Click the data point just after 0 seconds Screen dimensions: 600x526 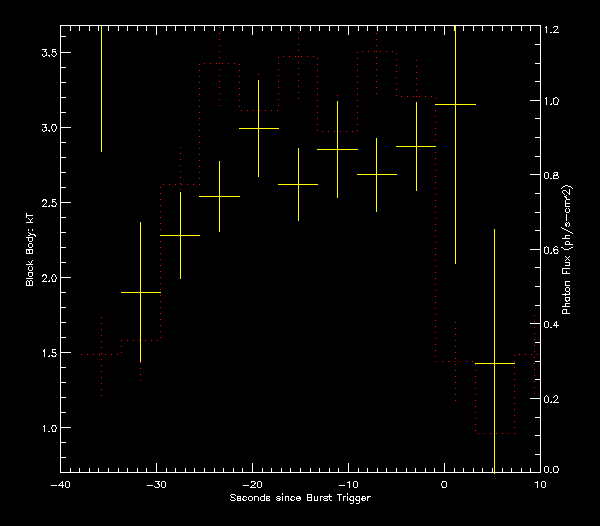pyautogui.click(x=455, y=104)
